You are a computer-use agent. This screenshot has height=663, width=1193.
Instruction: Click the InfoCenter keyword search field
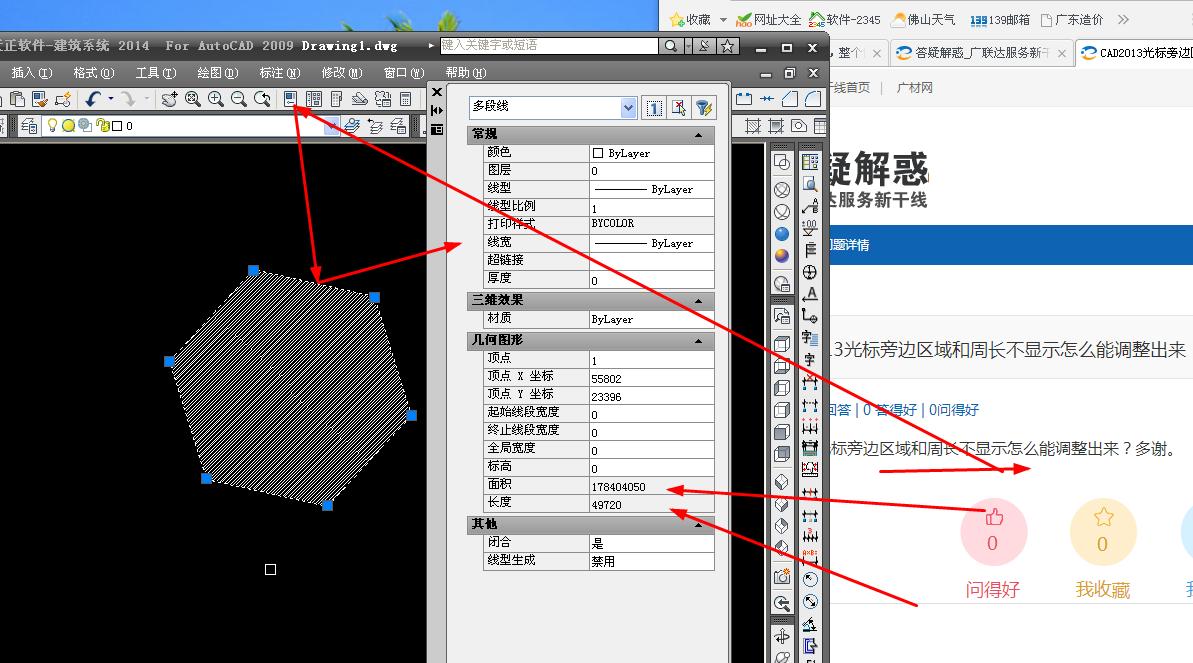click(549, 46)
